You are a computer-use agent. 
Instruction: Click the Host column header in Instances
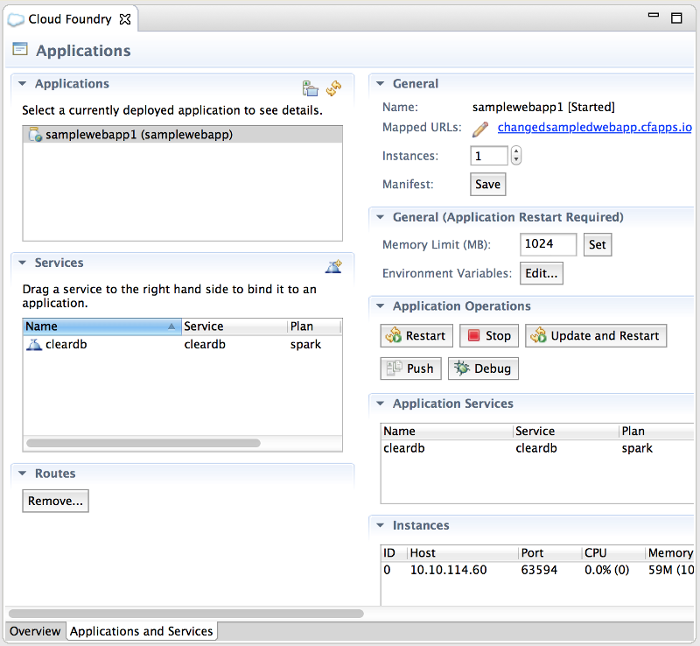tap(463, 553)
